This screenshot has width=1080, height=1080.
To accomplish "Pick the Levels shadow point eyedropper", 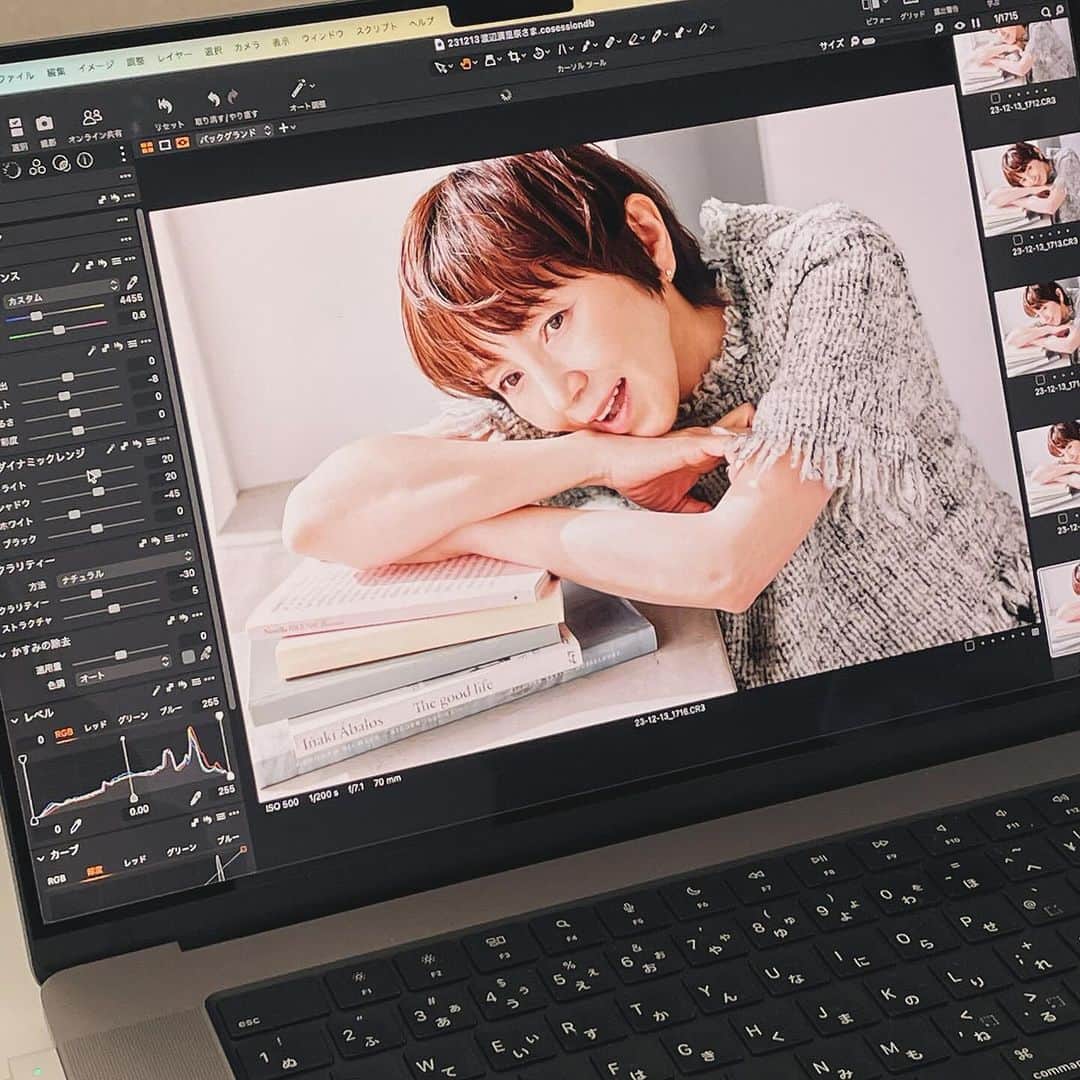I will 75,825.
